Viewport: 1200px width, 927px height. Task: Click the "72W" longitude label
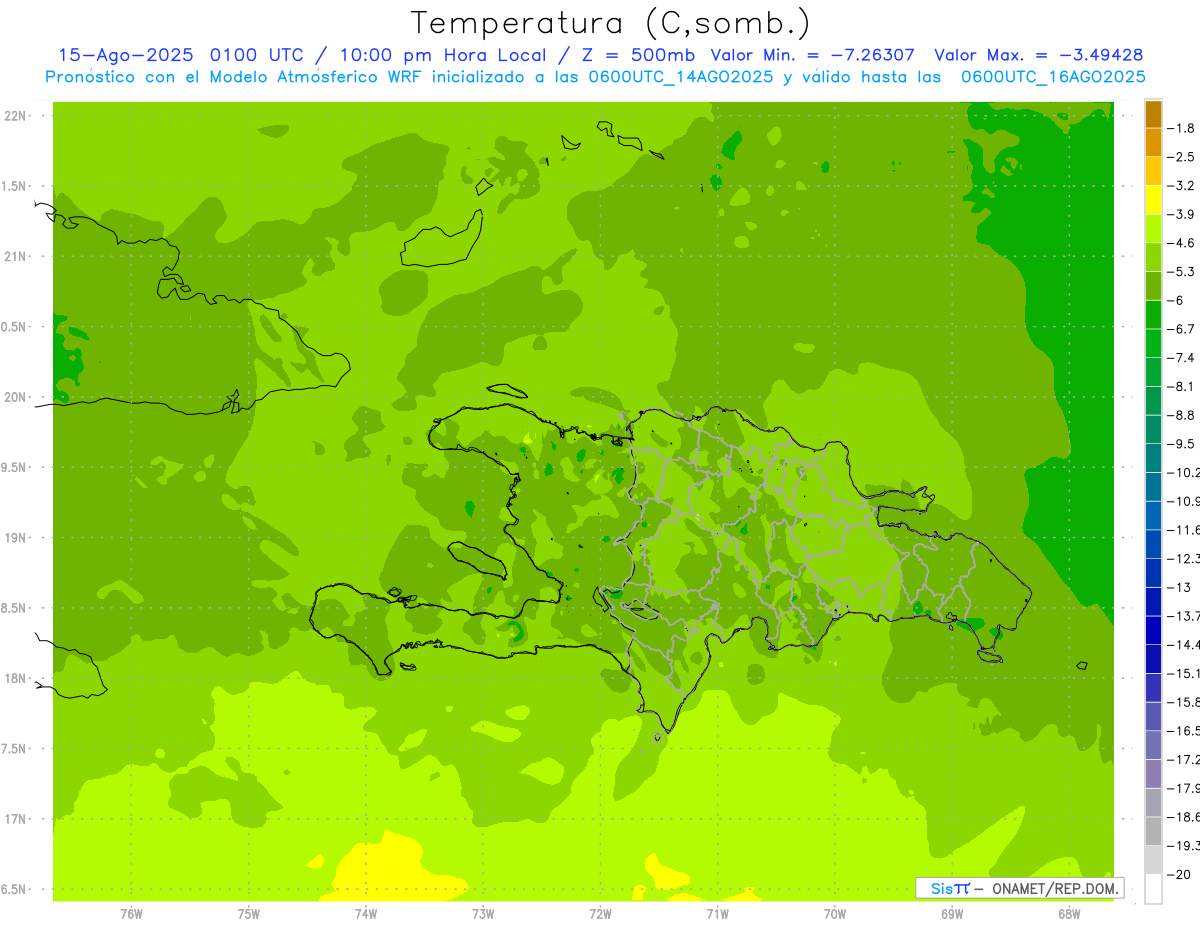coord(600,914)
